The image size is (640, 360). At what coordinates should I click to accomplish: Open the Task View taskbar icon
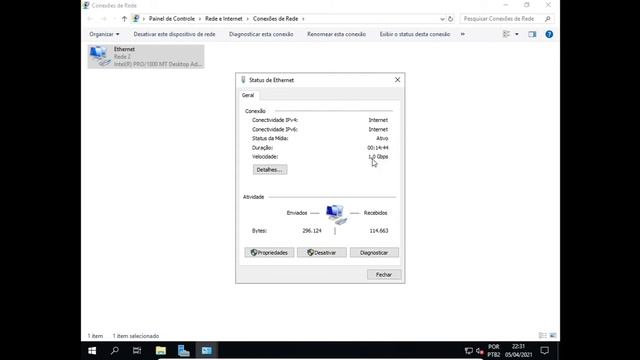(137, 351)
